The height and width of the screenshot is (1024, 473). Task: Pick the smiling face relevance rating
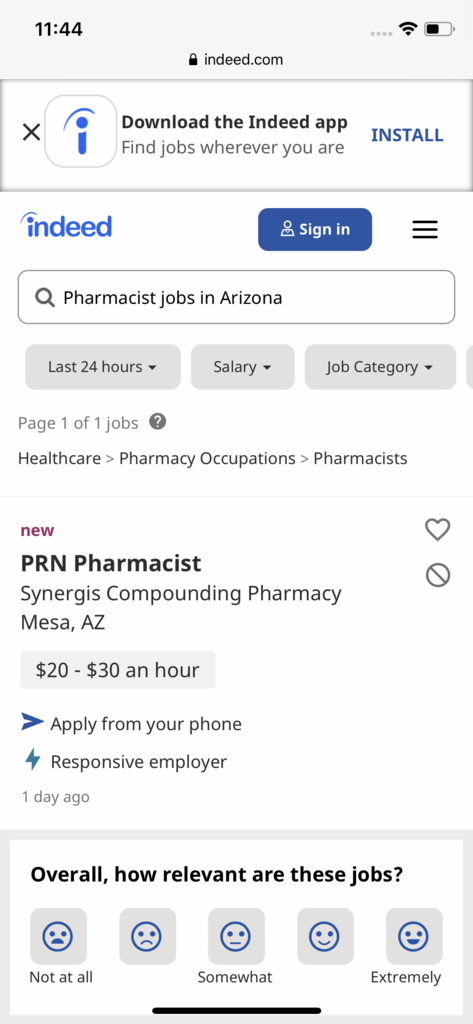tap(325, 936)
